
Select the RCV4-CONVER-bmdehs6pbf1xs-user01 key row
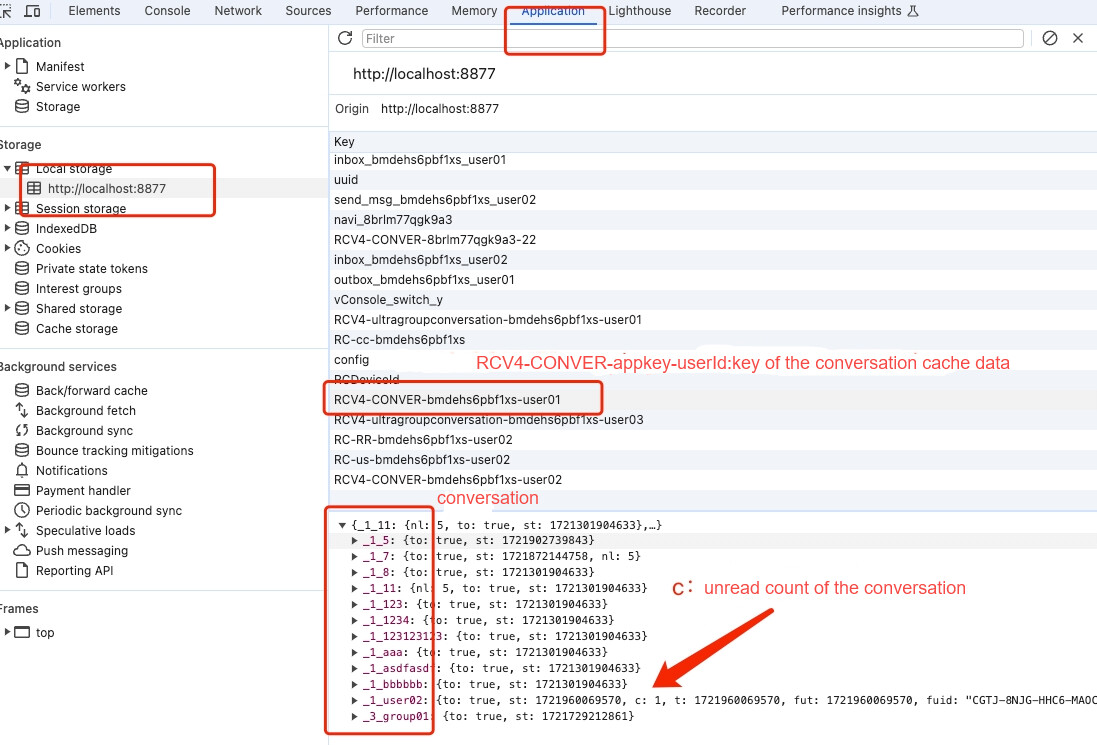pos(714,399)
